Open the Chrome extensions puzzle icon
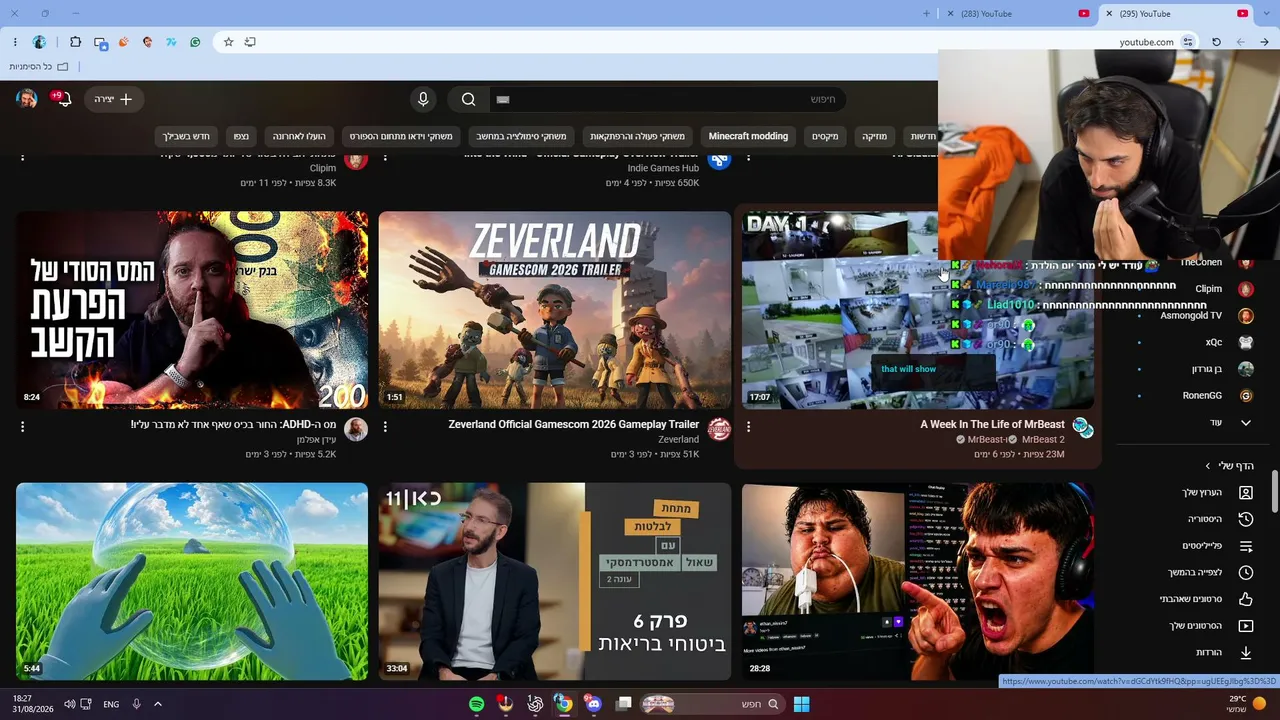 click(75, 42)
